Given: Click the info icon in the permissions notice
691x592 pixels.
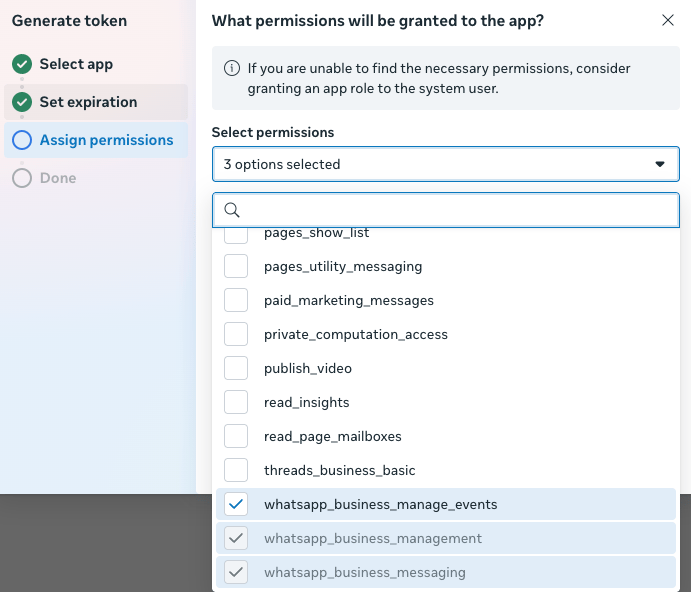Looking at the screenshot, I should (x=232, y=68).
